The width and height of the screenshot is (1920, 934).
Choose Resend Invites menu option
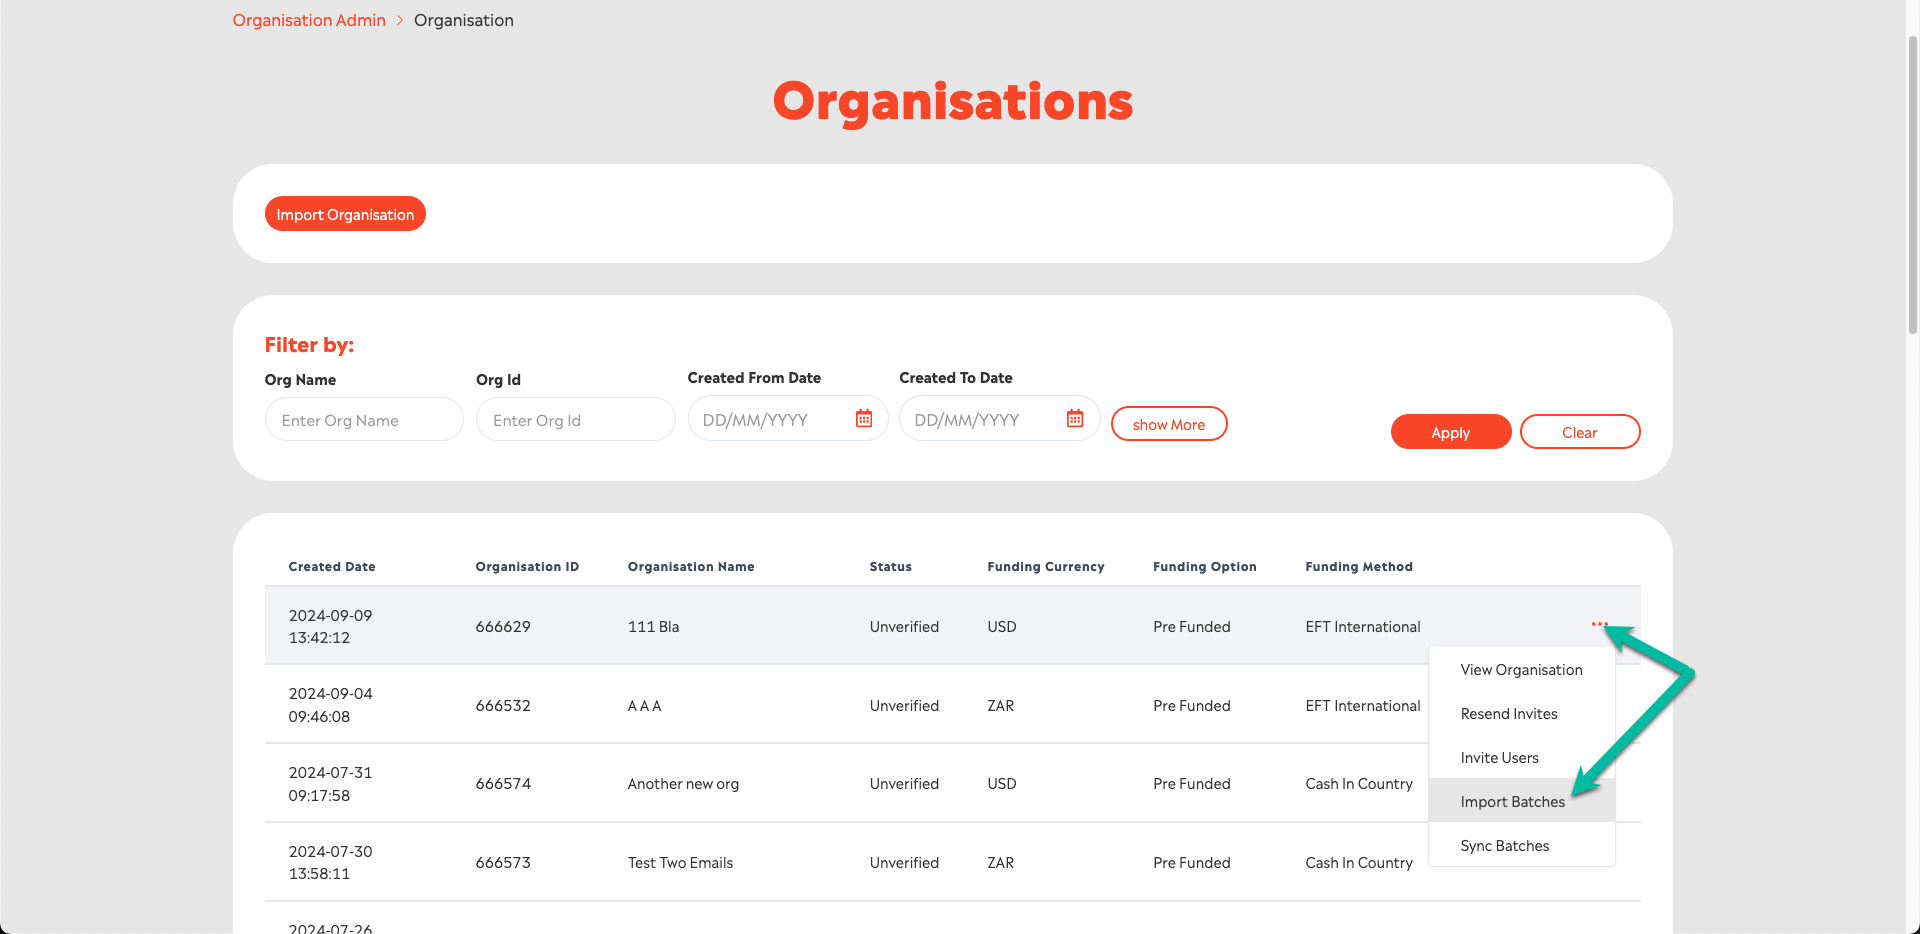(1508, 714)
